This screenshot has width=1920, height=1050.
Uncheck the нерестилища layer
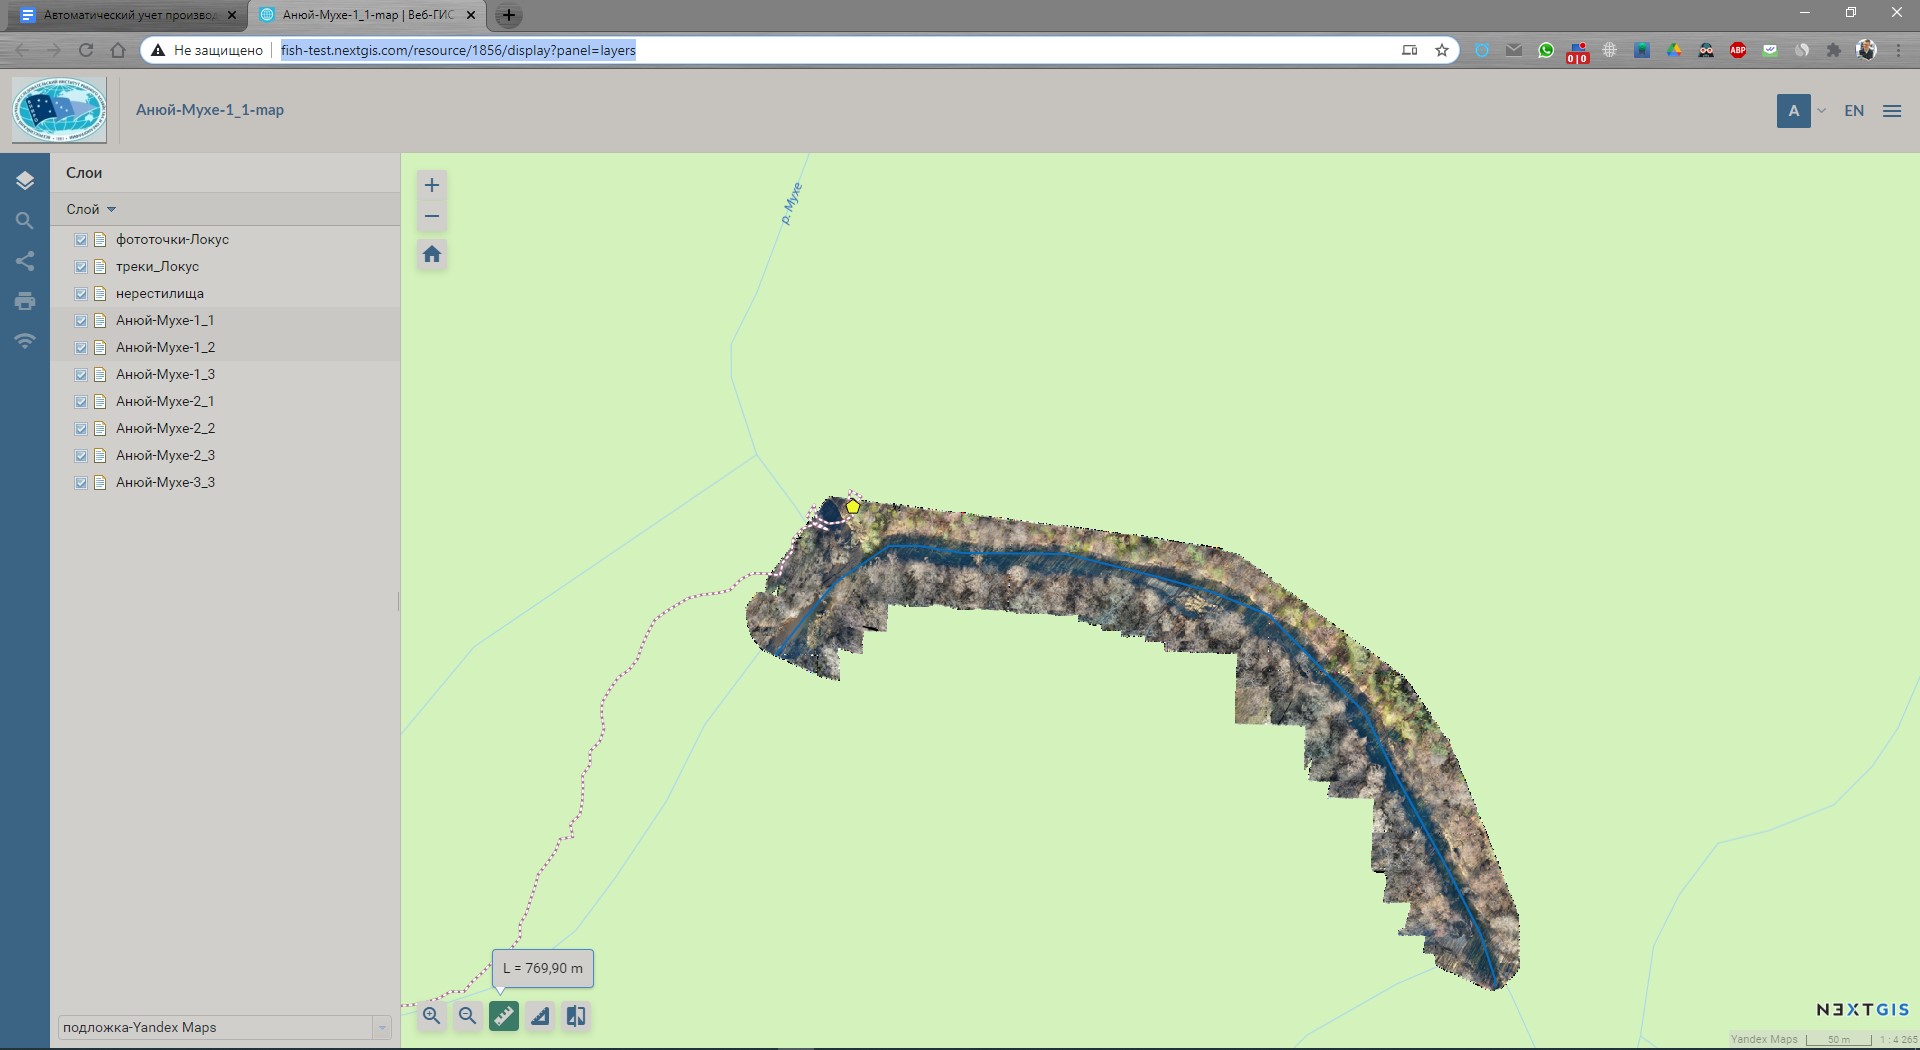click(81, 294)
